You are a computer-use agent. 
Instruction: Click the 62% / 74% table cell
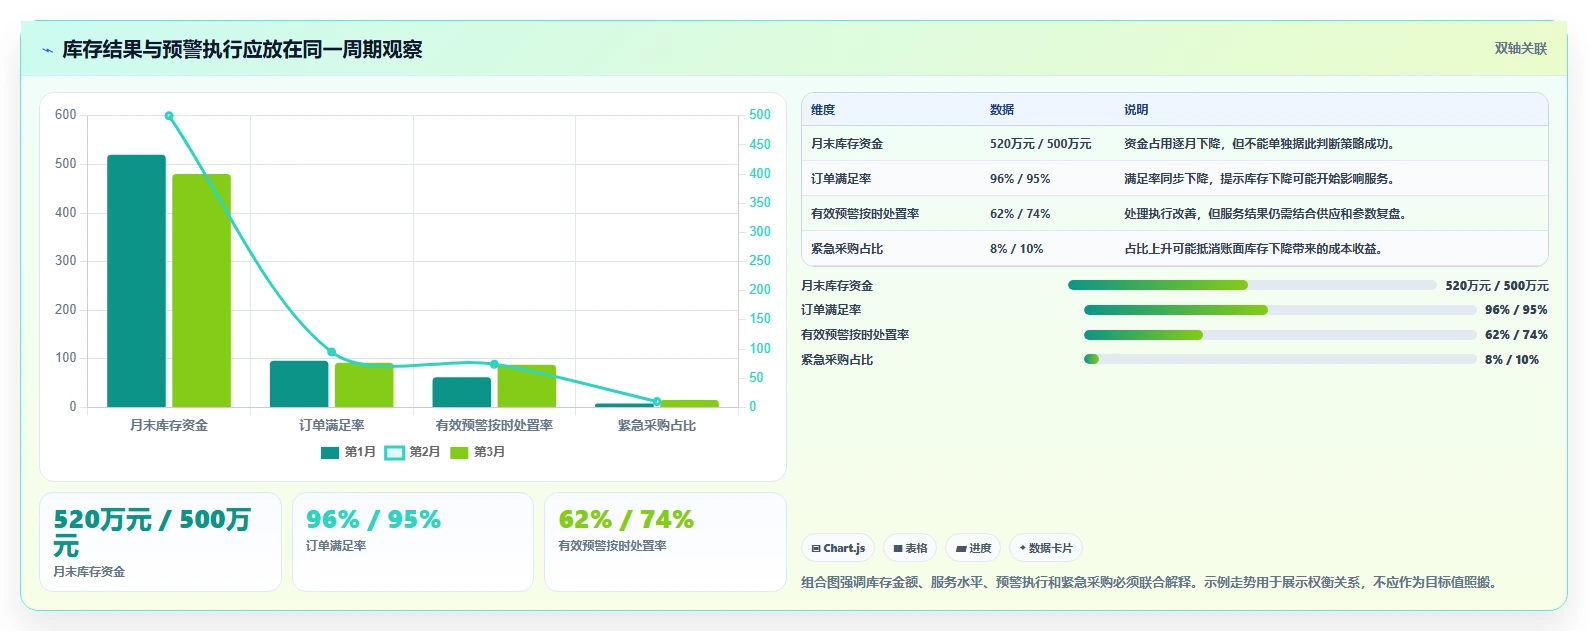pos(1020,214)
